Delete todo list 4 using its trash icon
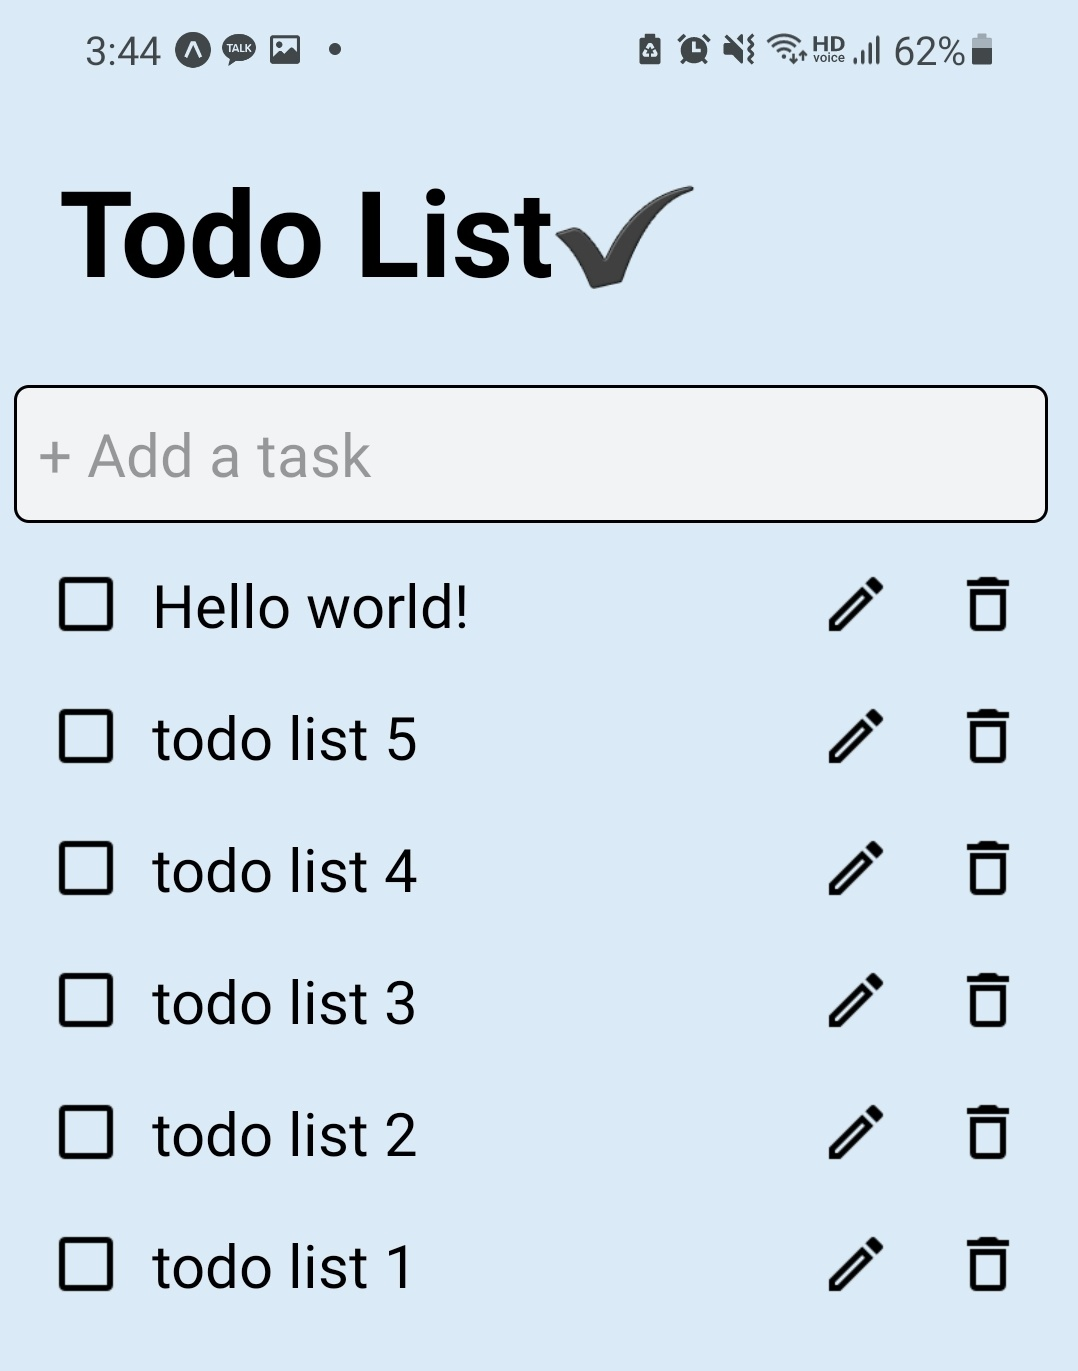Viewport: 1078px width, 1371px height. pyautogui.click(x=988, y=870)
